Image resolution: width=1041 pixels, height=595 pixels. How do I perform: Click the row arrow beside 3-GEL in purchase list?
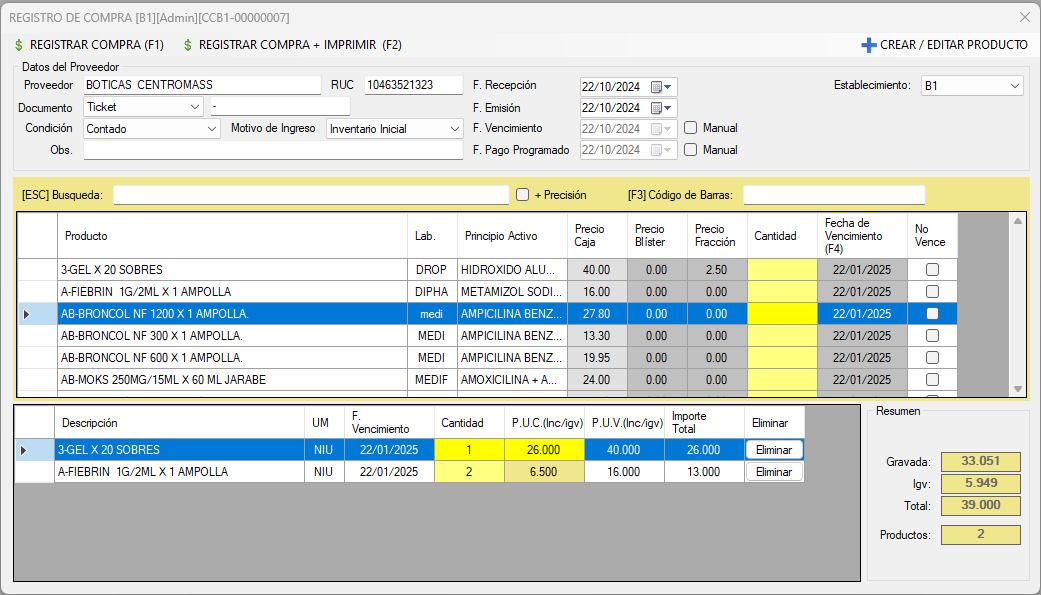click(24, 450)
